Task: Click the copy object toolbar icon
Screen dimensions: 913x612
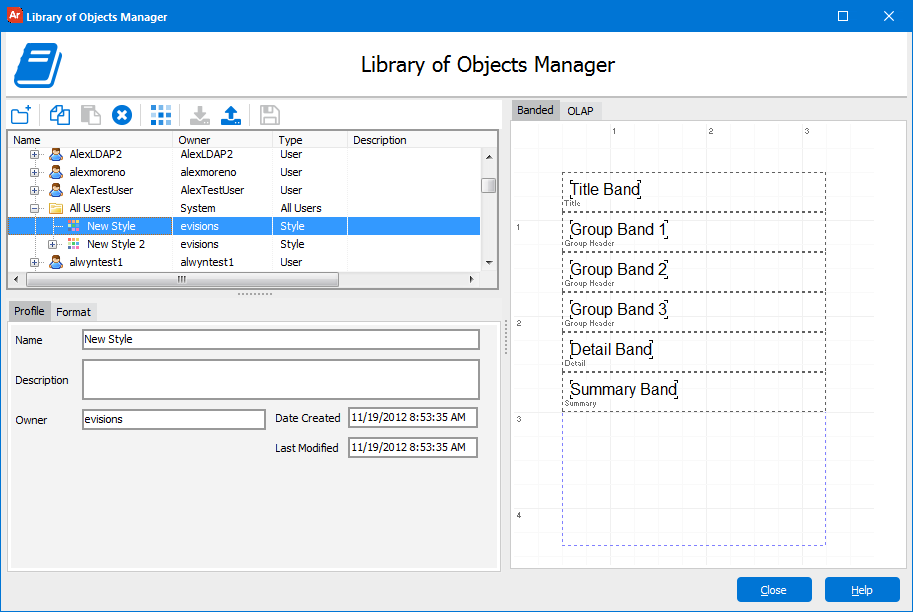Action: [59, 115]
